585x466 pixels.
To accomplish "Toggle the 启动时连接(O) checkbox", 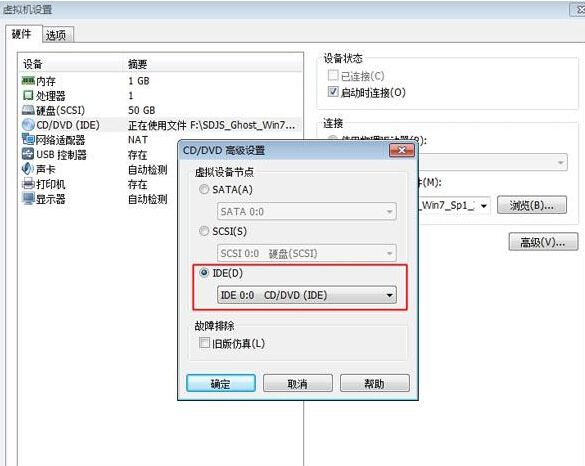I will point(333,92).
